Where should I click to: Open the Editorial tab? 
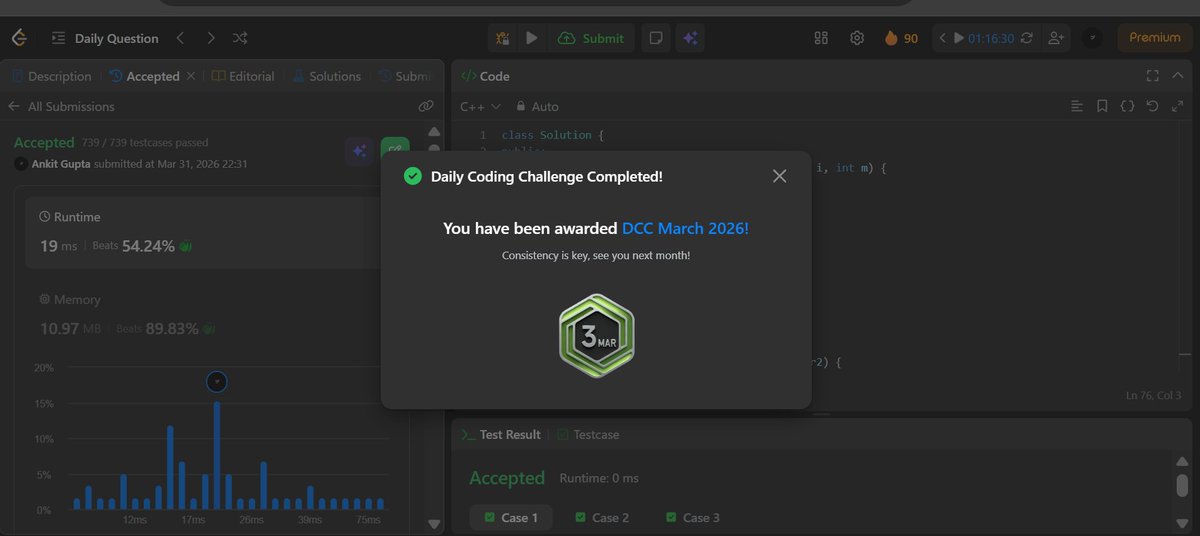point(243,76)
